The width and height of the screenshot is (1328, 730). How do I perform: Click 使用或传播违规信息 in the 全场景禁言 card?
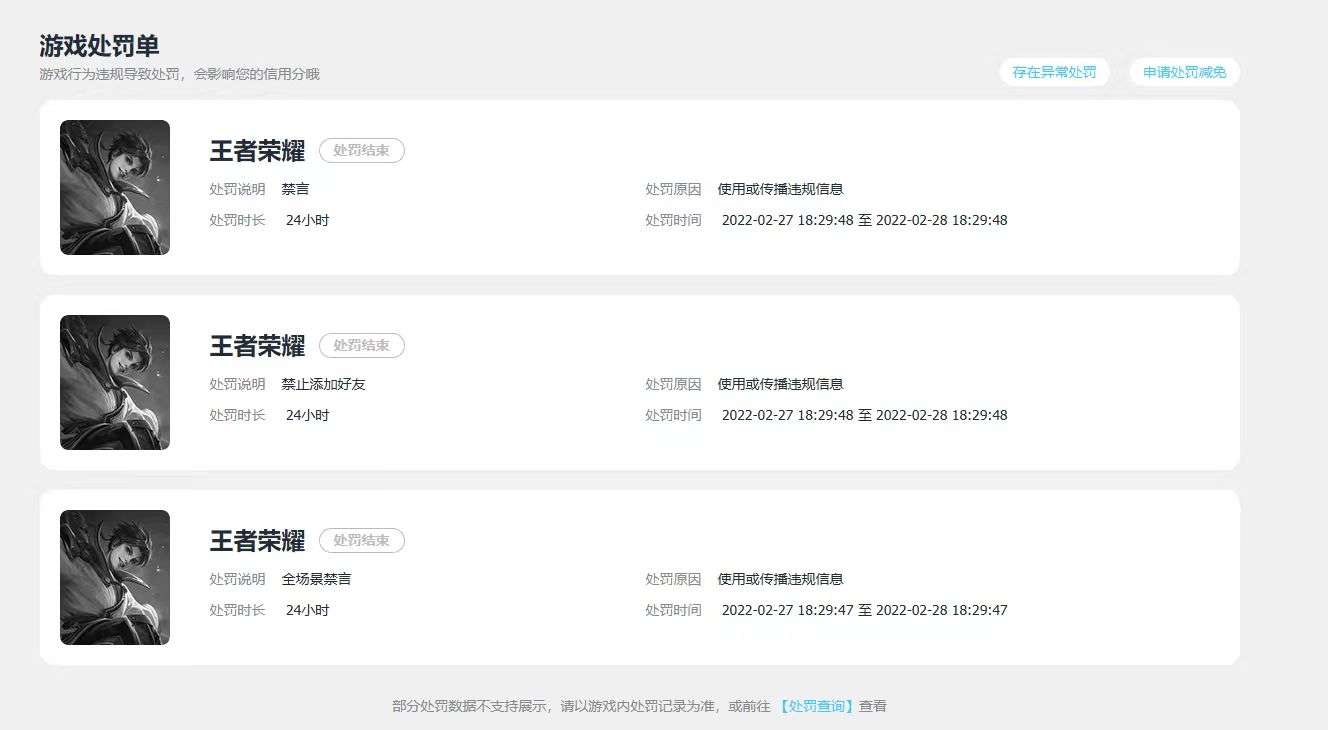point(781,579)
